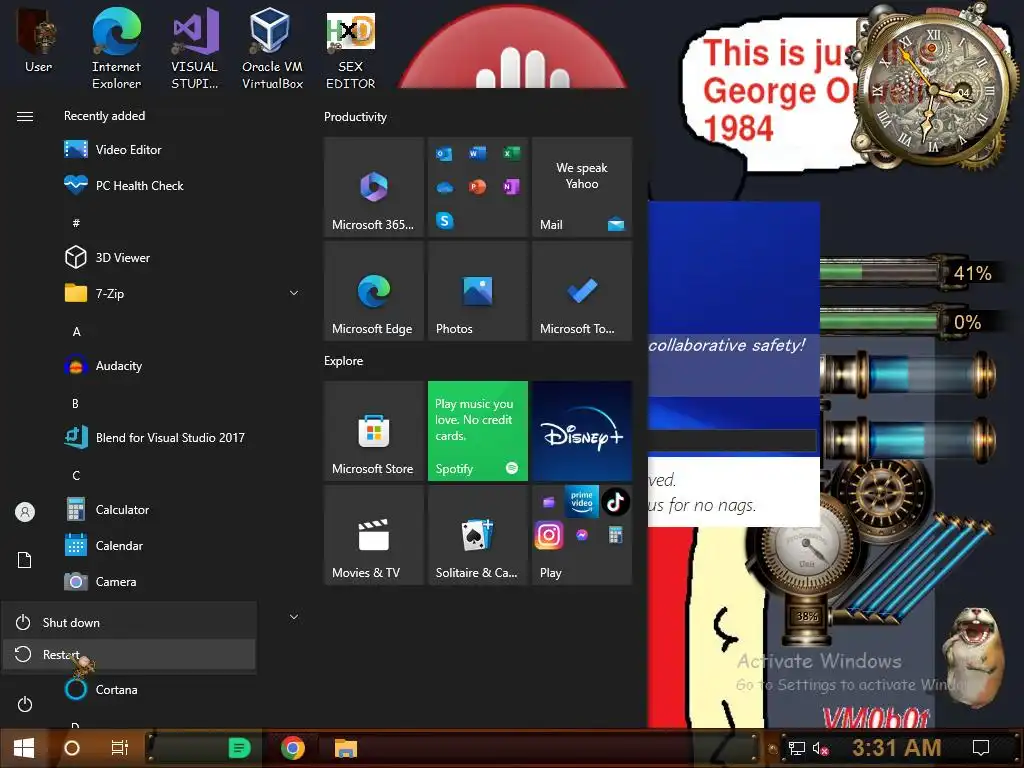Open the Microsoft Edge tile
The height and width of the screenshot is (768, 1024).
374,291
